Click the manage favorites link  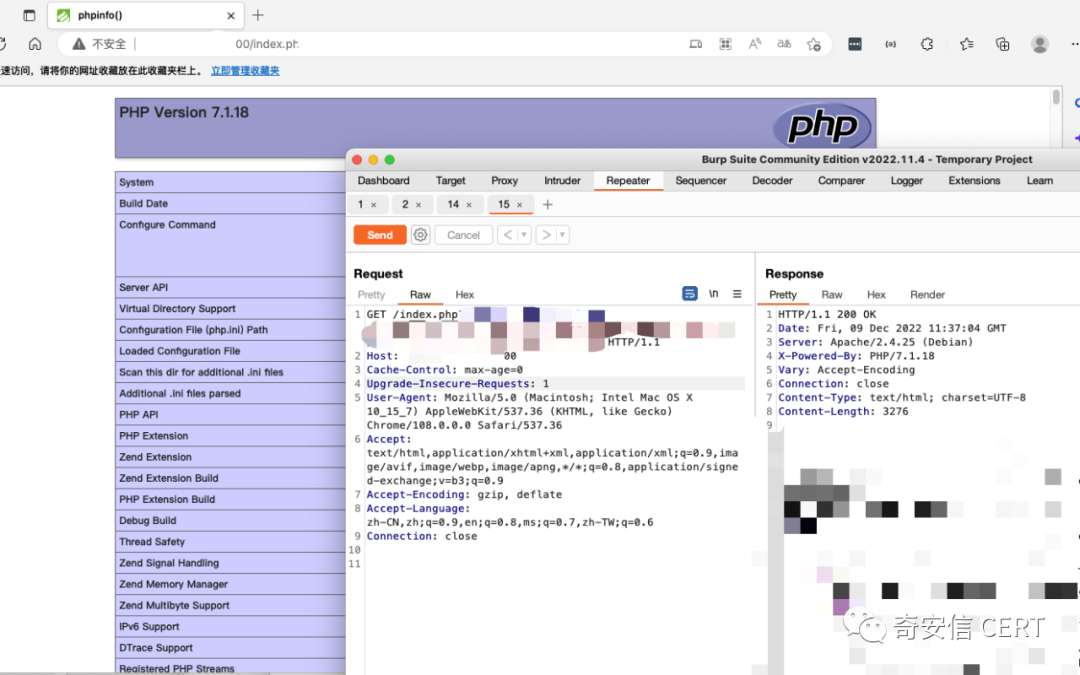[x=245, y=70]
